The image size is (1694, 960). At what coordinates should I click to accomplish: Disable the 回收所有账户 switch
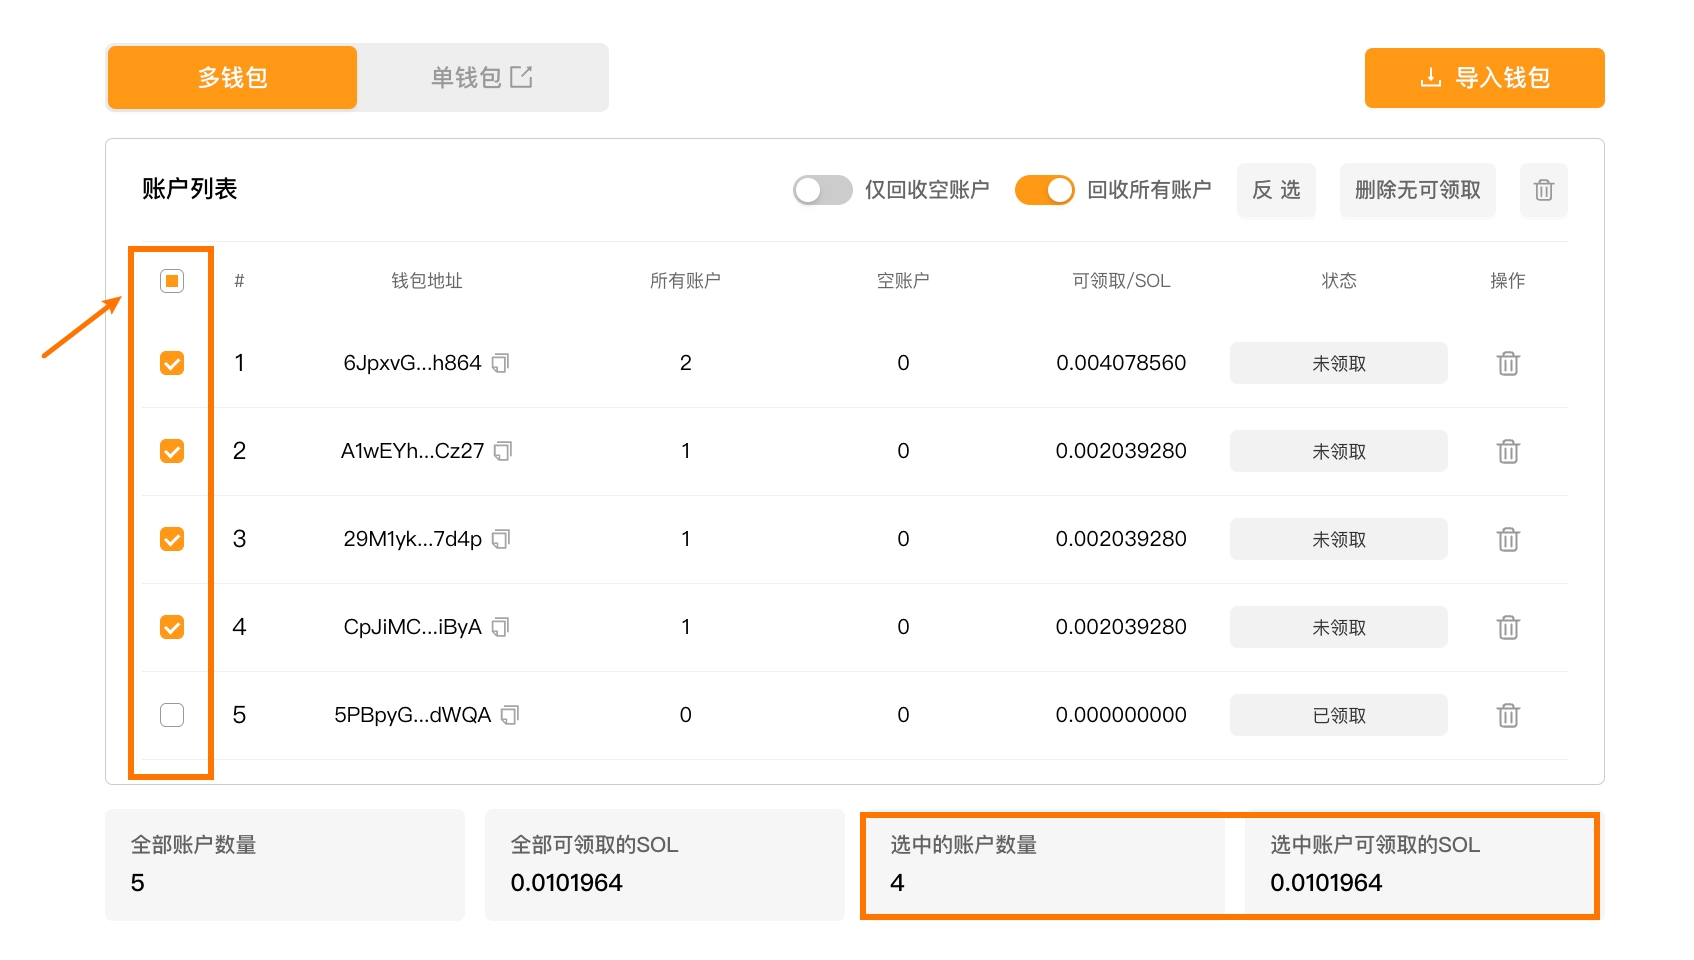point(1044,190)
